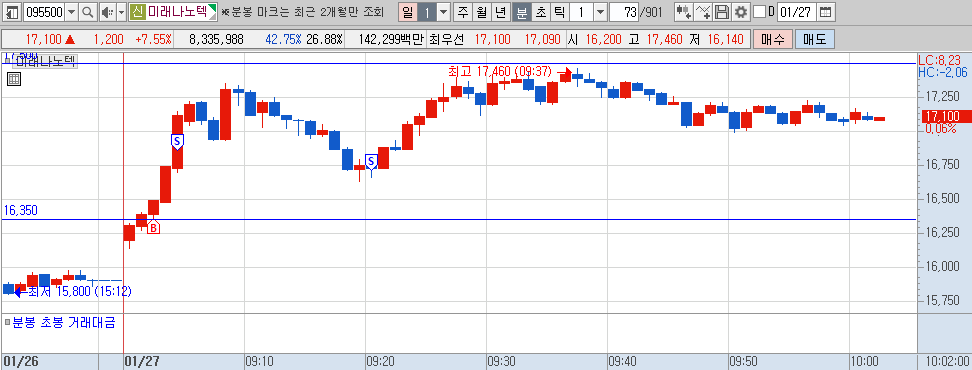
Task: Open the speaker options dropdown arrow
Action: (121, 12)
